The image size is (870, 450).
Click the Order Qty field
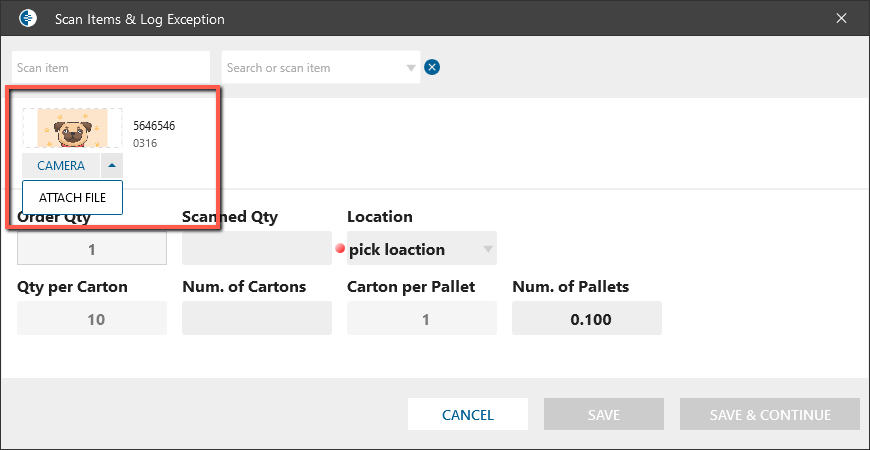(x=92, y=249)
